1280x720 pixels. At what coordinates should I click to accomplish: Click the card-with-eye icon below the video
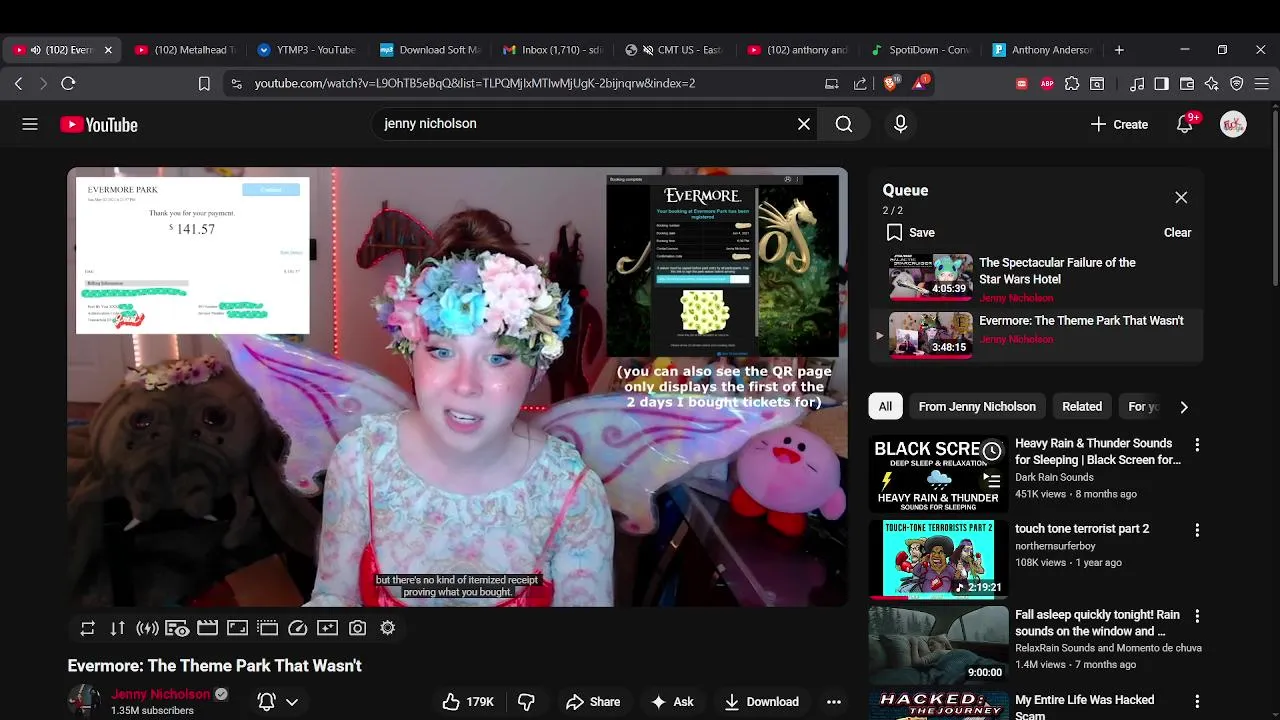pyautogui.click(x=177, y=628)
